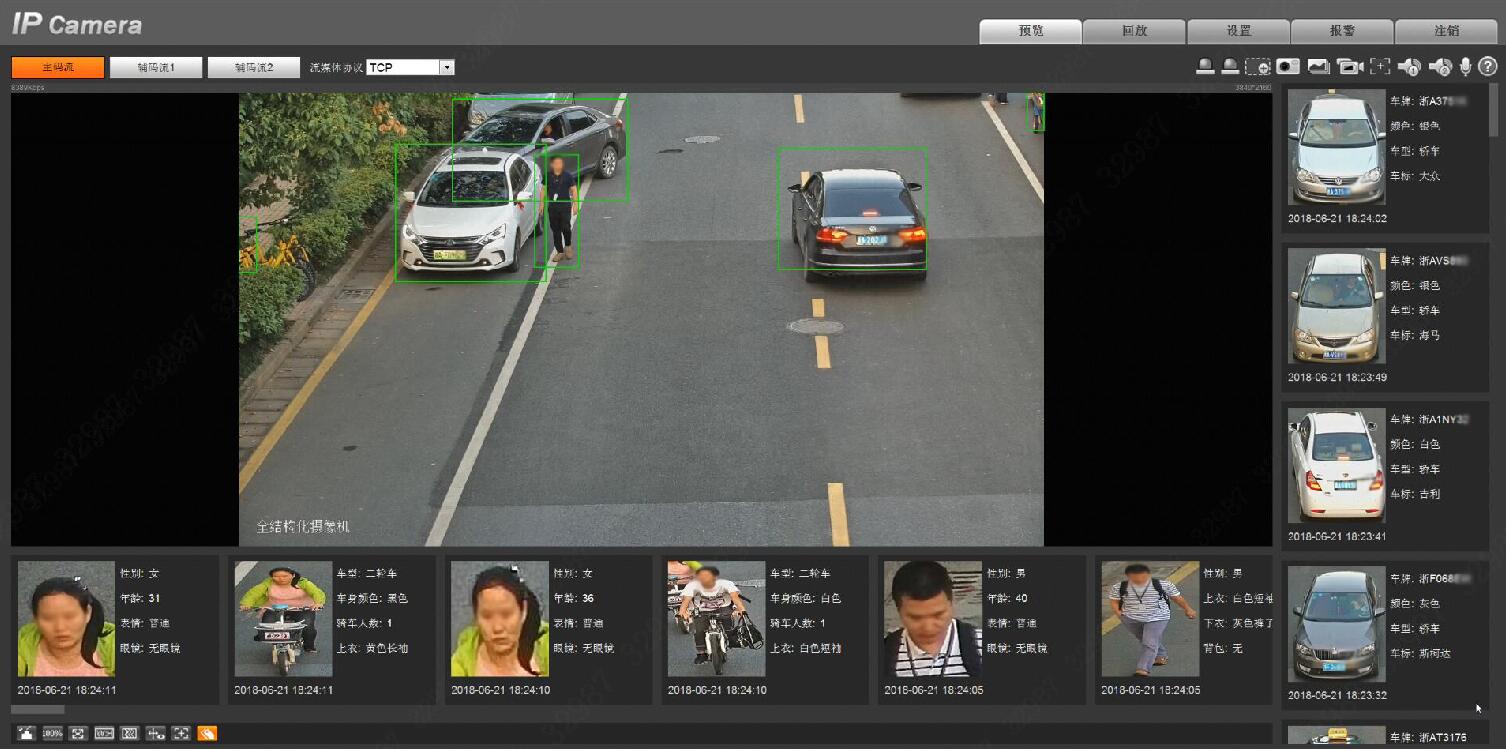Click the 车标: 斯柯达 label
The image size is (1506, 749).
(1420, 653)
